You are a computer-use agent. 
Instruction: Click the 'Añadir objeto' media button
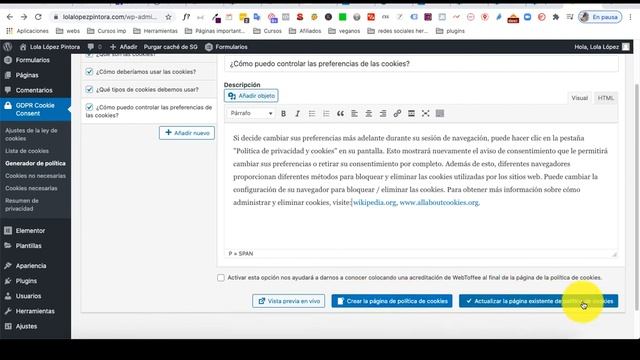(251, 96)
